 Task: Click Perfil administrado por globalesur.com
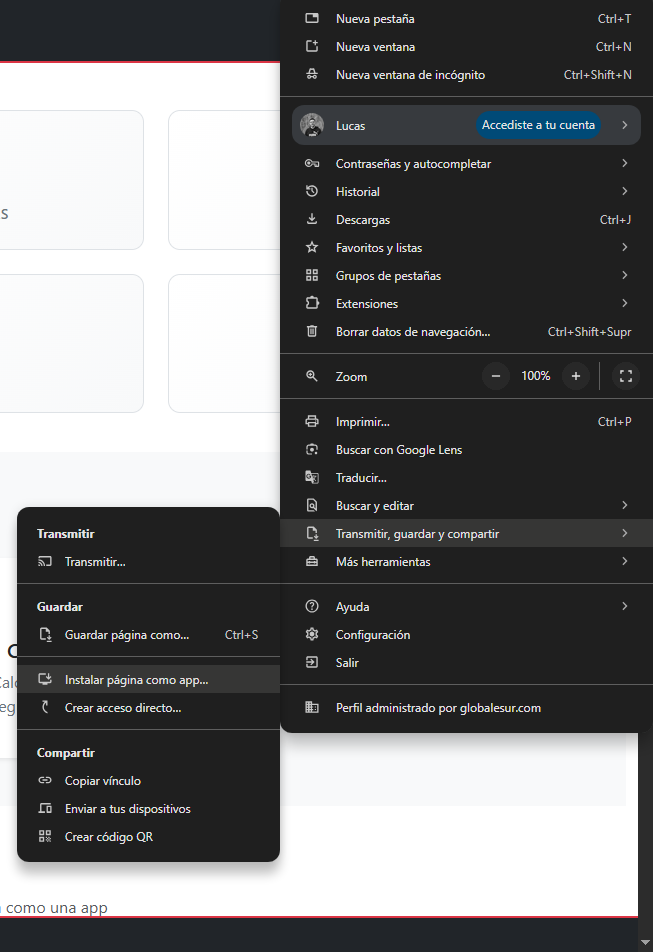[438, 708]
